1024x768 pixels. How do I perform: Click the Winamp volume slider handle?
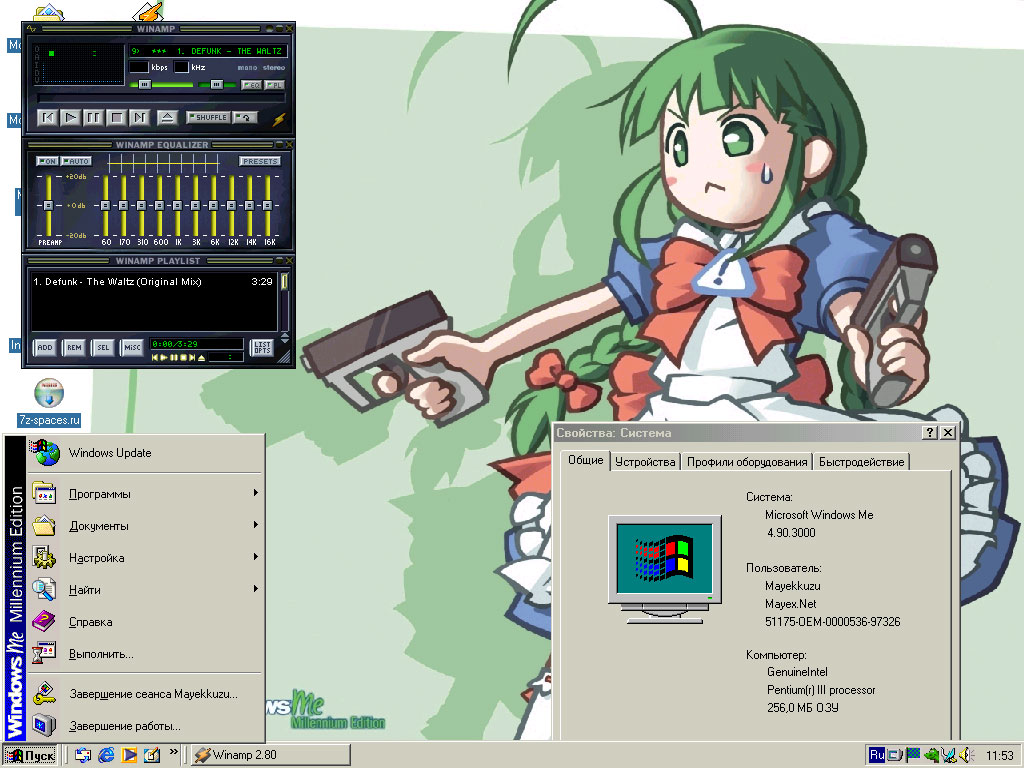[145, 84]
